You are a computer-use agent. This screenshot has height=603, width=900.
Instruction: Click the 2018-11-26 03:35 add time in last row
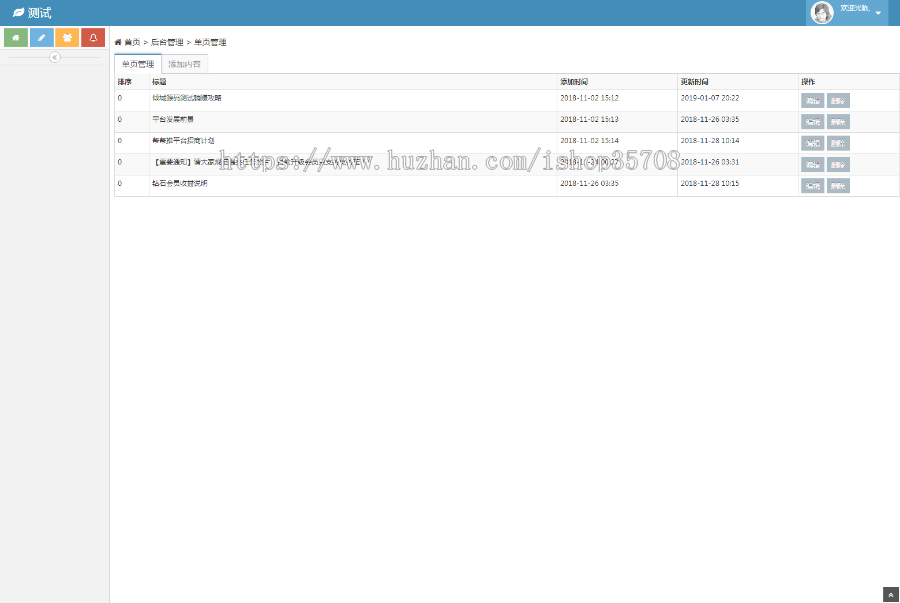coord(589,184)
